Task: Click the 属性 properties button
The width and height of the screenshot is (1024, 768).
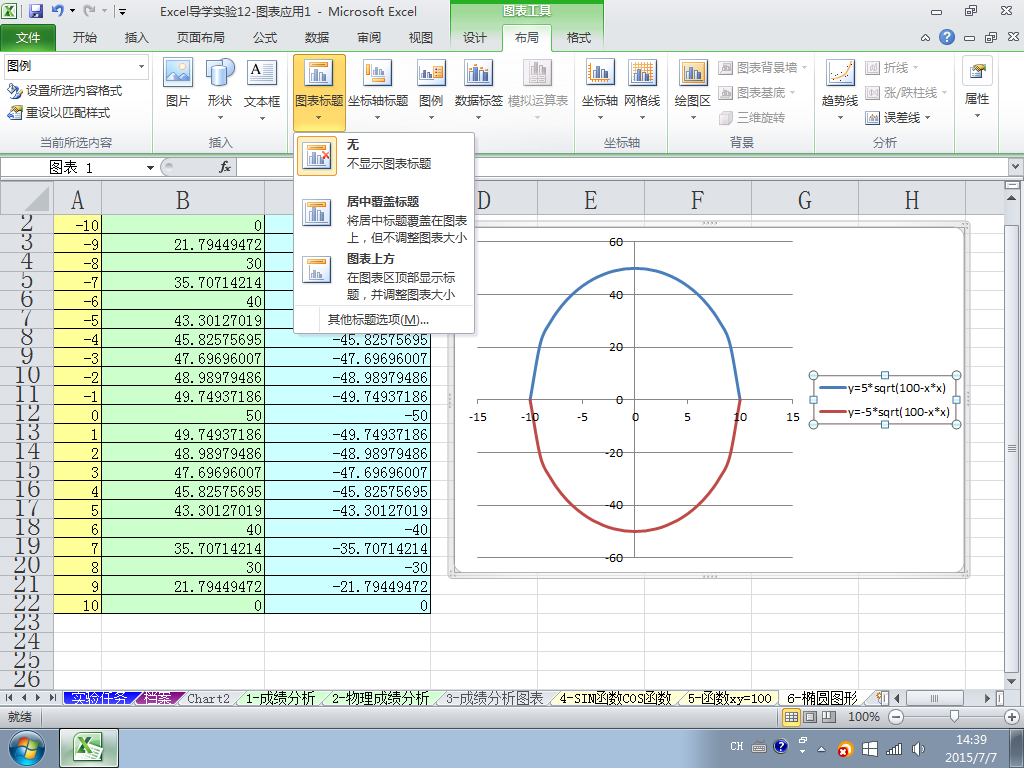Action: [x=977, y=88]
